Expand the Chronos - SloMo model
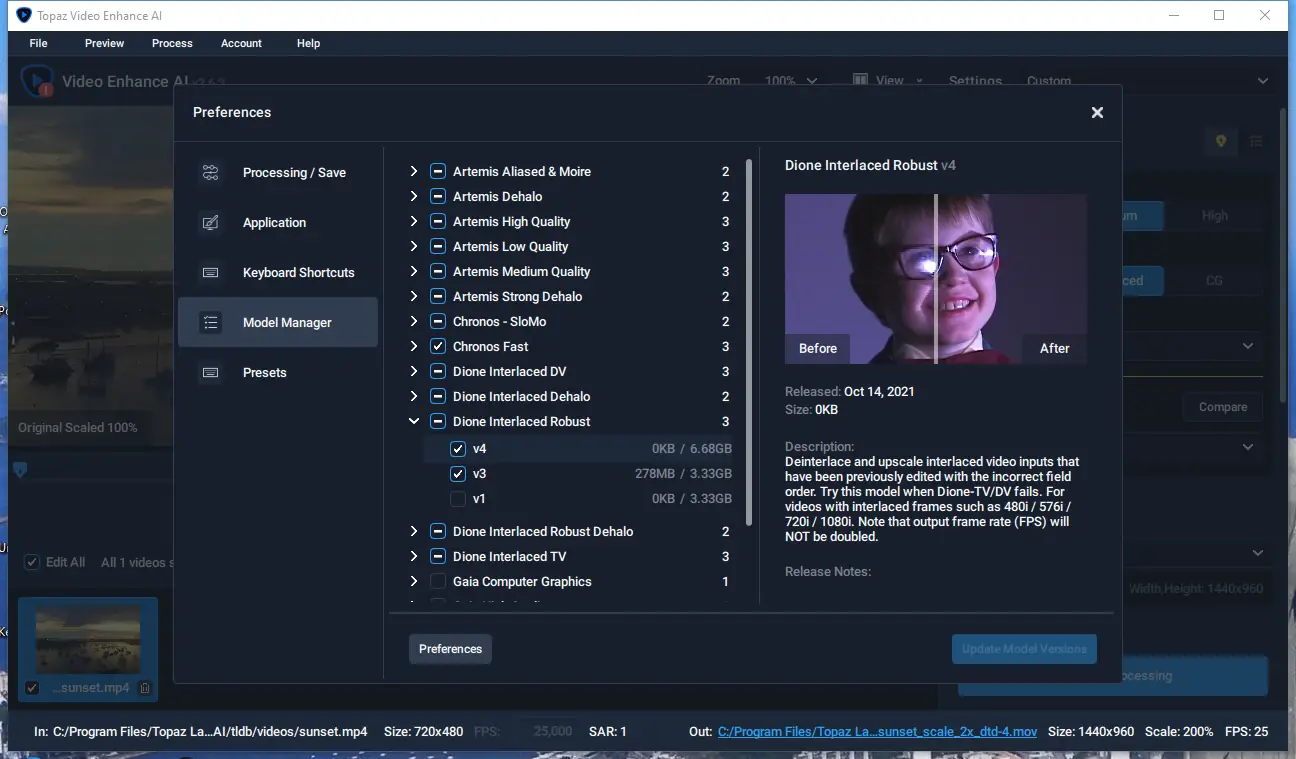The image size is (1296, 759). click(414, 322)
